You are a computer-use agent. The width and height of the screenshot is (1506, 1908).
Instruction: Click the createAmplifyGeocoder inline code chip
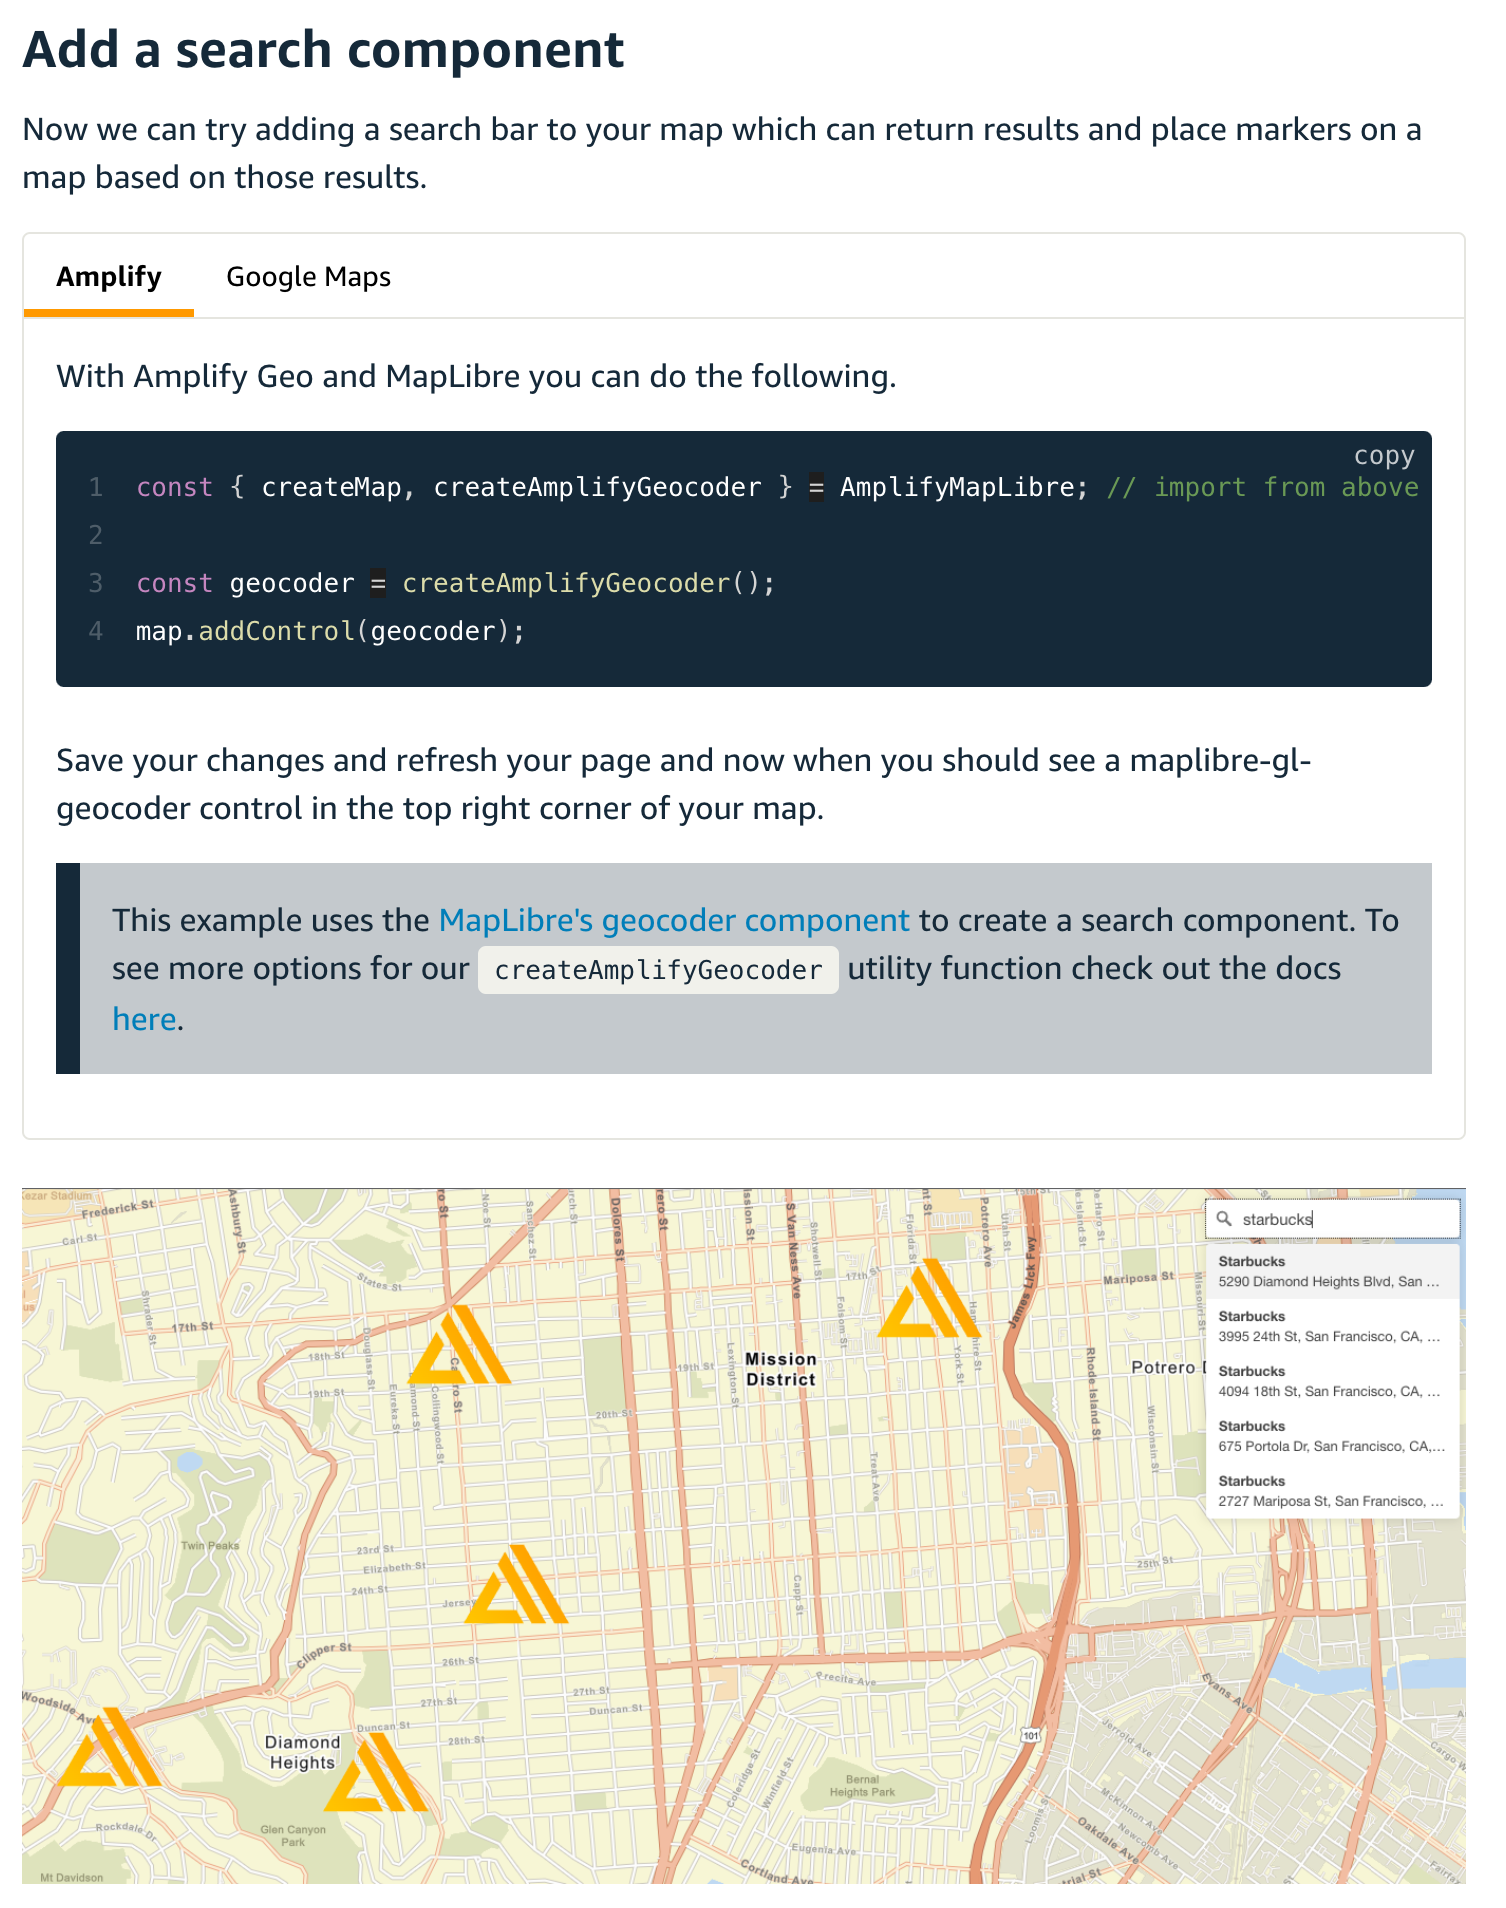(x=658, y=970)
